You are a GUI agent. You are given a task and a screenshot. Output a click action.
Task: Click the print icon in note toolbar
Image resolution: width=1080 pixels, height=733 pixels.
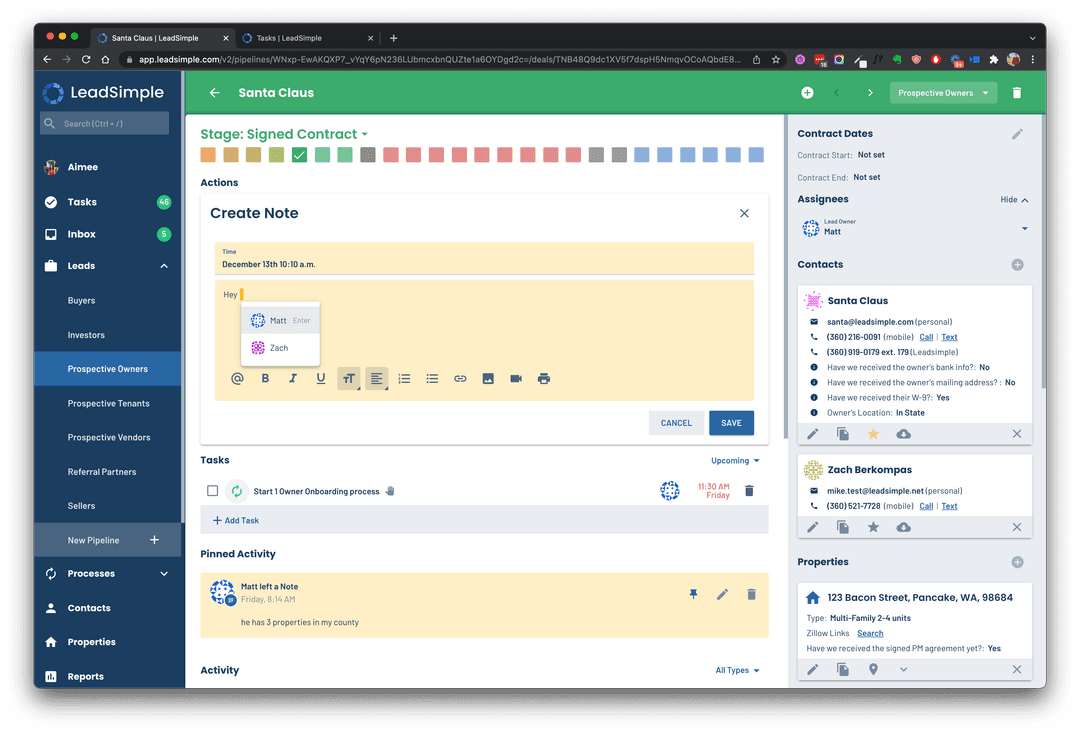click(544, 379)
